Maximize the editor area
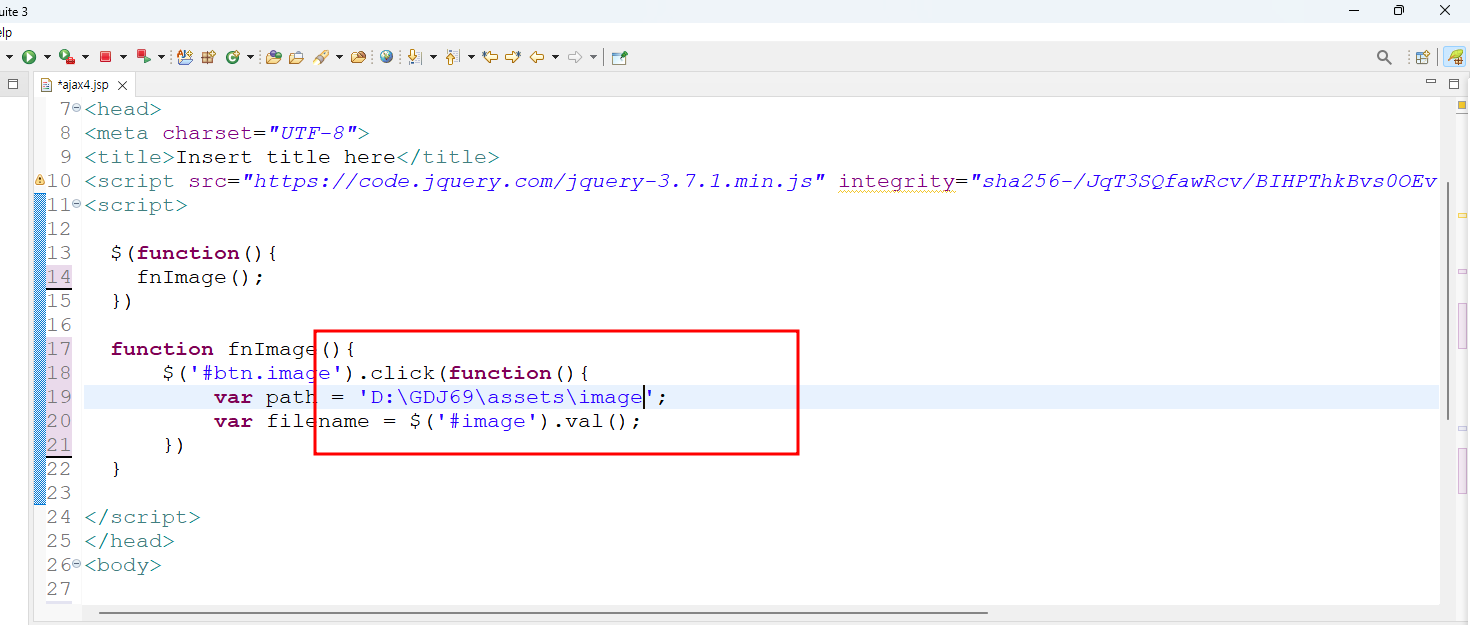 coord(1453,83)
